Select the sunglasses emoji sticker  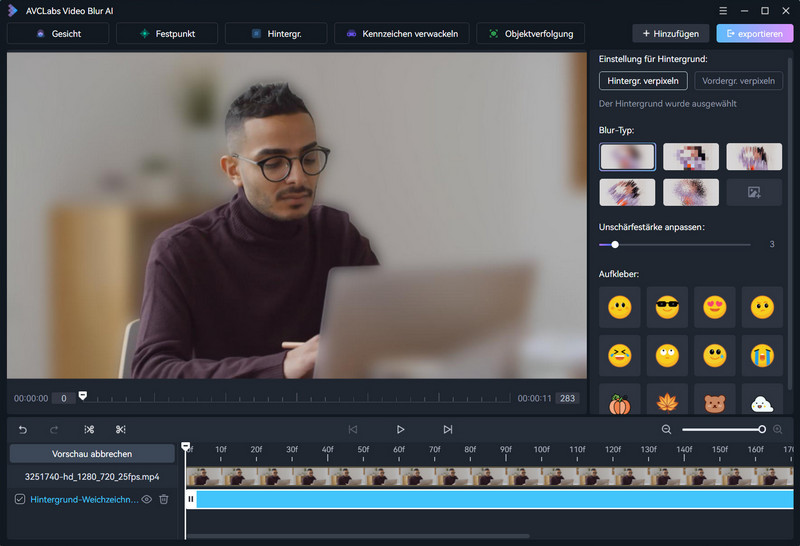point(667,307)
